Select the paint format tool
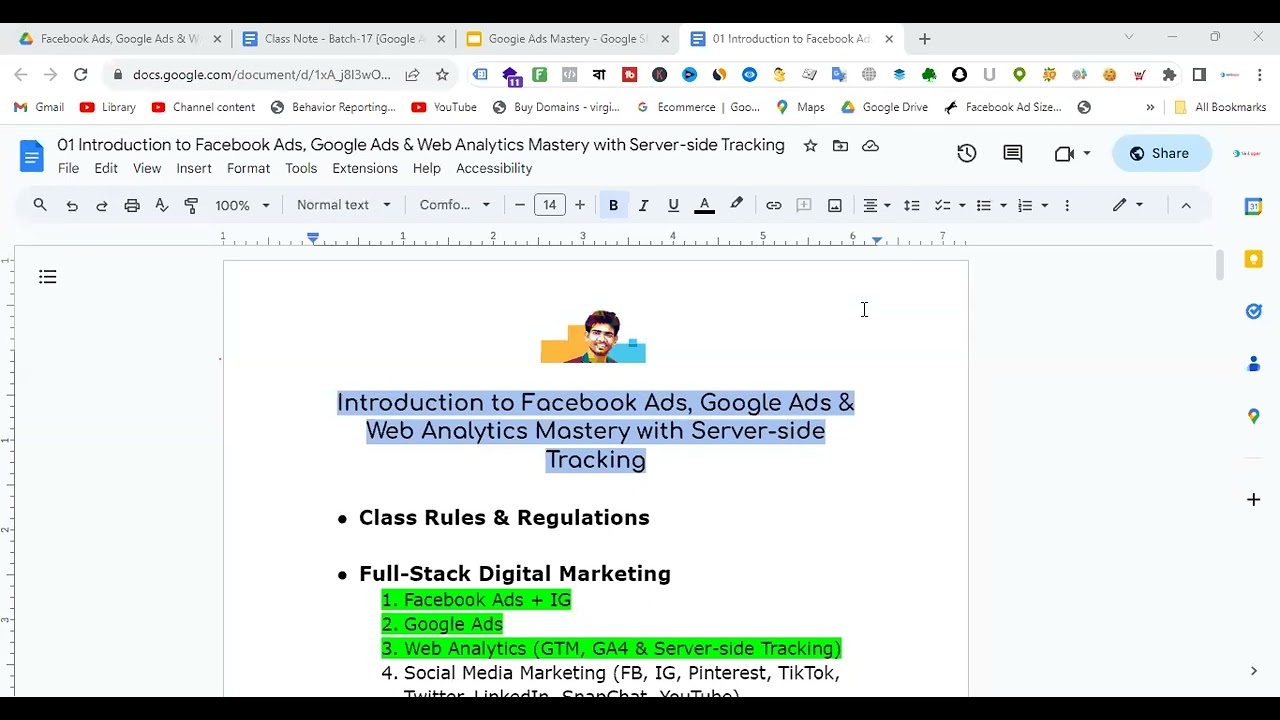Viewport: 1280px width, 720px height. click(192, 205)
